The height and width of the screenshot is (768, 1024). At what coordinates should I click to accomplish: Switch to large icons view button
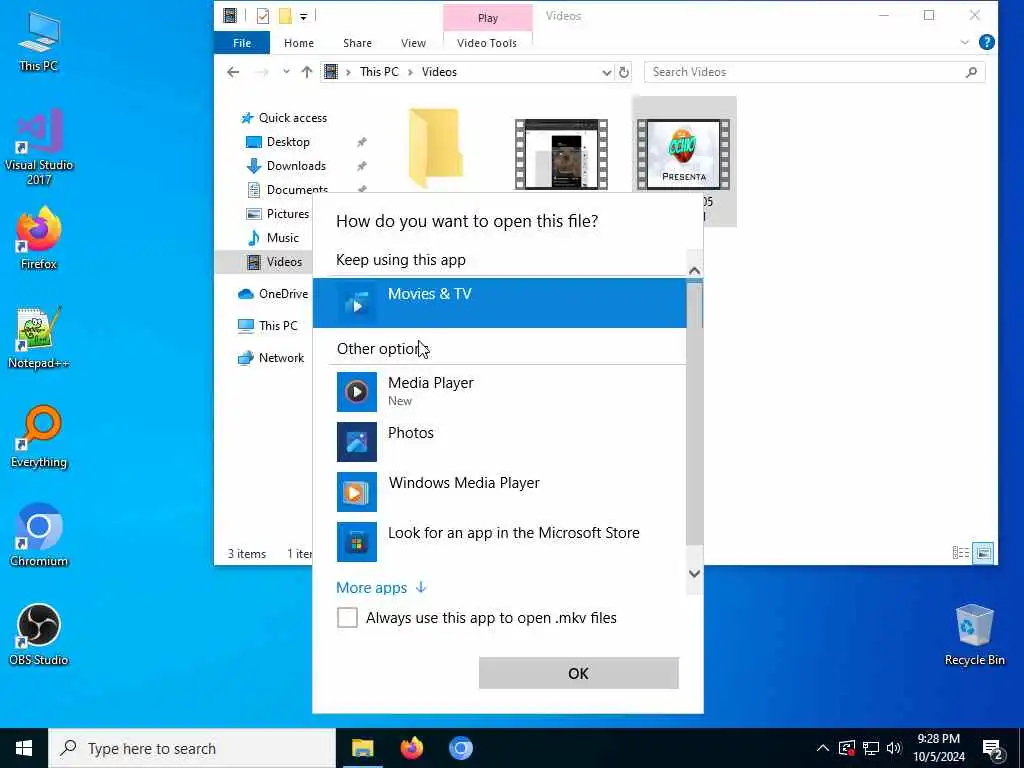[983, 553]
